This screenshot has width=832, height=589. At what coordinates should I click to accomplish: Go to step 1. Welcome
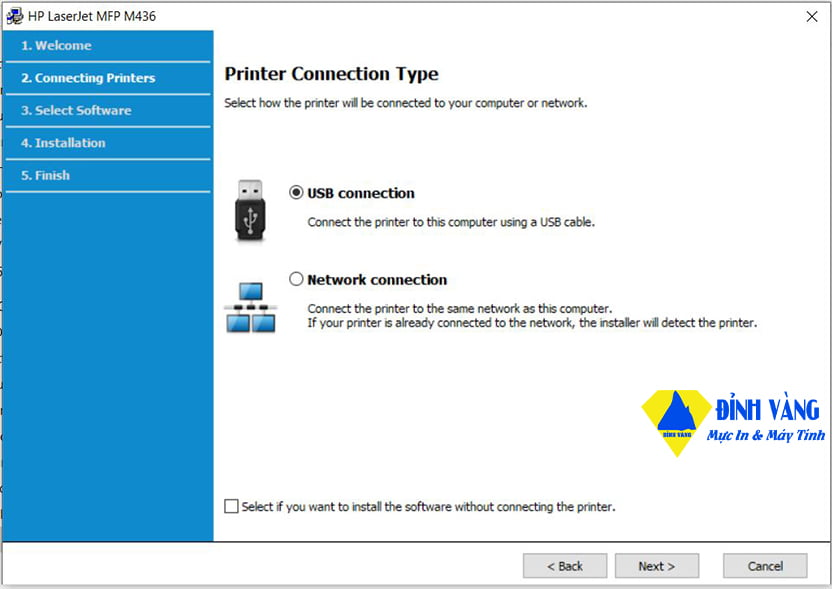pos(107,46)
